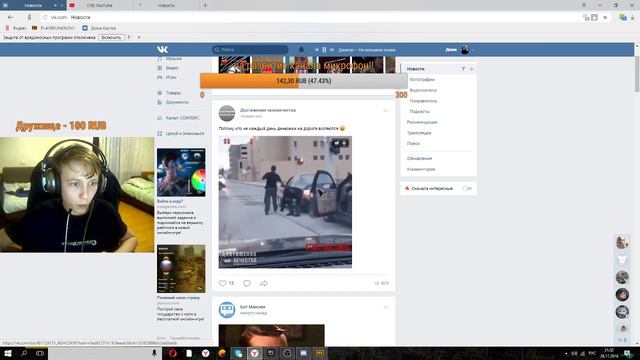
Task: Click the plus icon next to Новости
Action: point(471,69)
